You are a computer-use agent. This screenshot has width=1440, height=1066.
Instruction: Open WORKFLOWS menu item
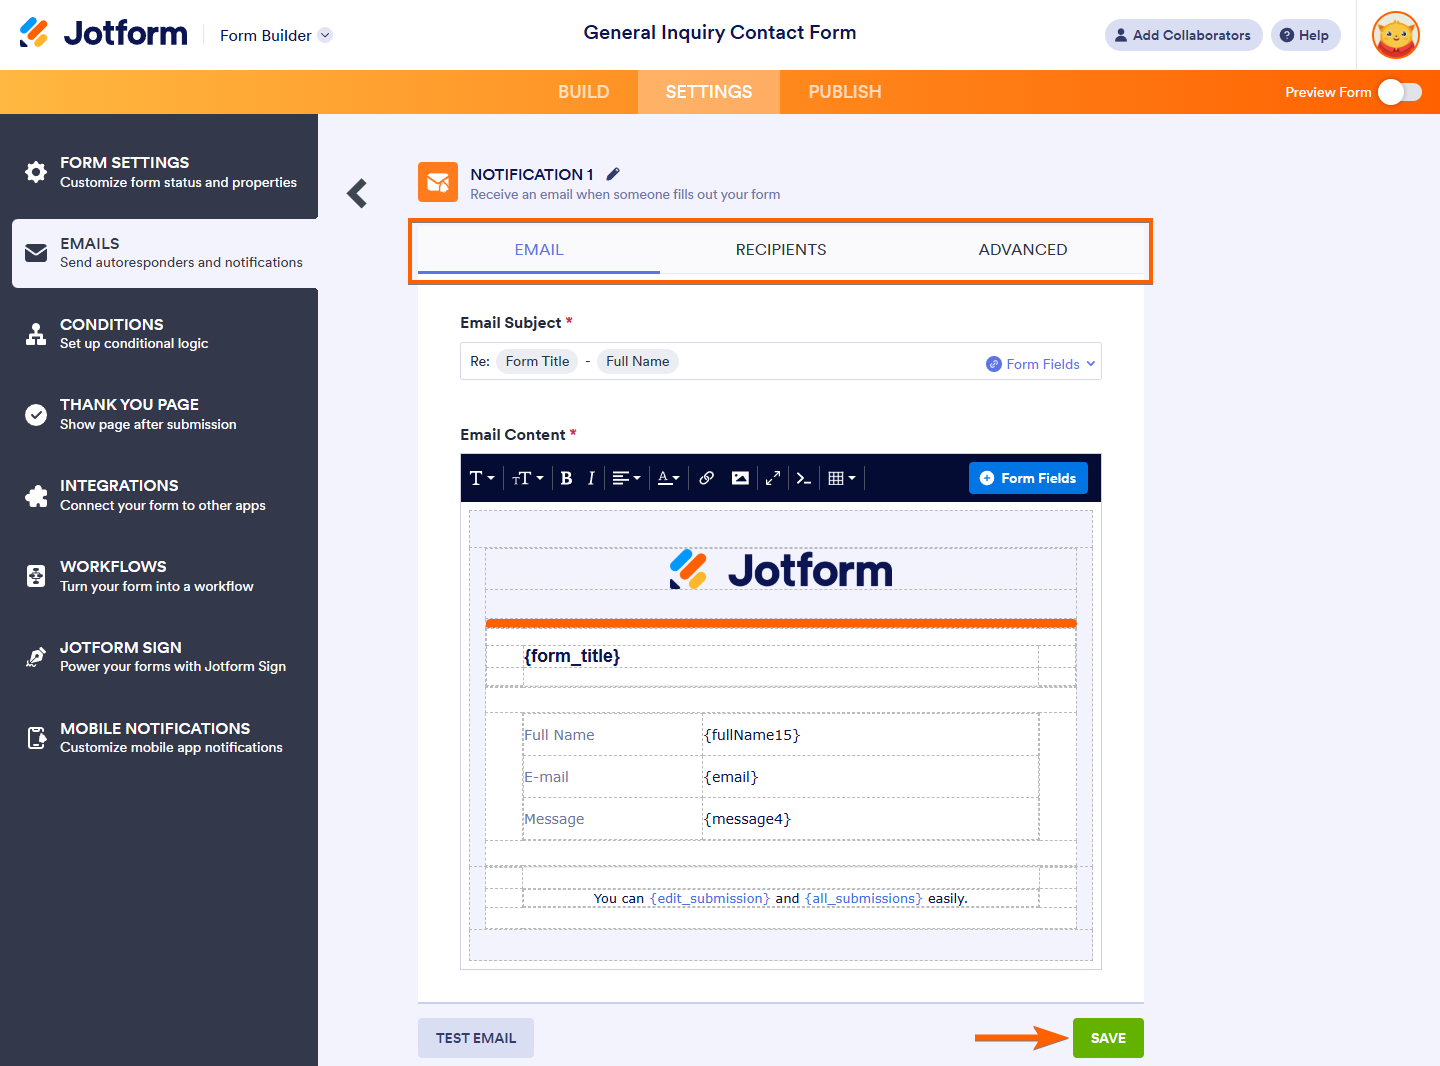[159, 576]
